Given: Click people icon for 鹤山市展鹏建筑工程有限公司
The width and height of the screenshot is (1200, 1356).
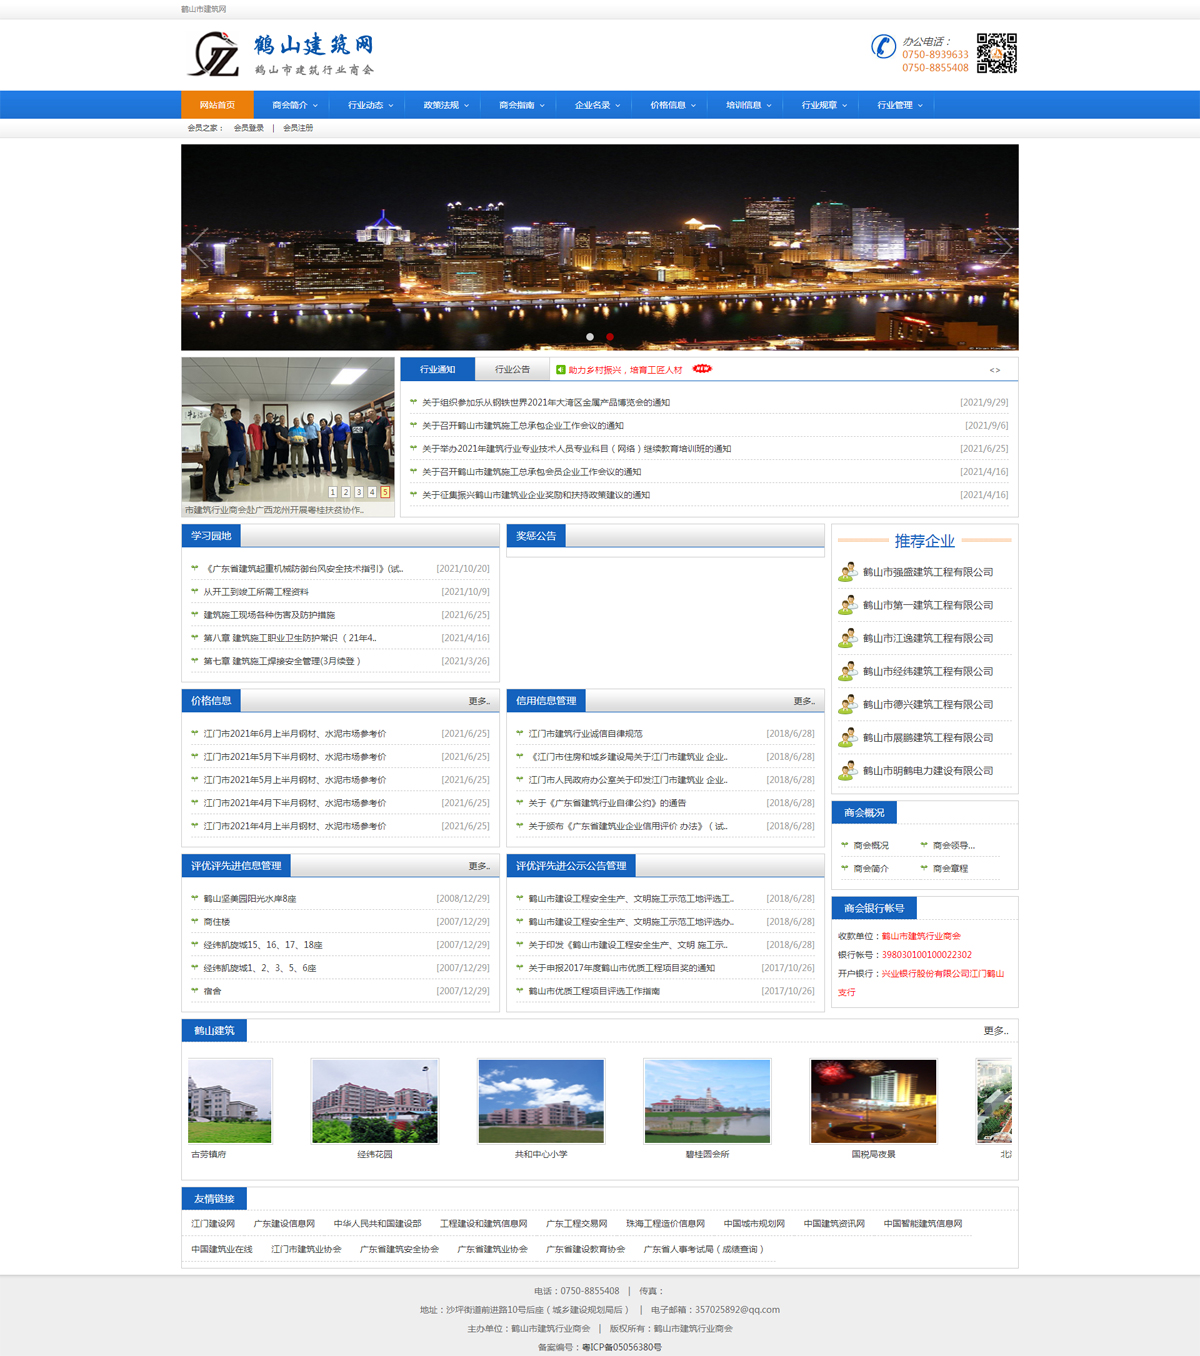Looking at the screenshot, I should coord(847,737).
